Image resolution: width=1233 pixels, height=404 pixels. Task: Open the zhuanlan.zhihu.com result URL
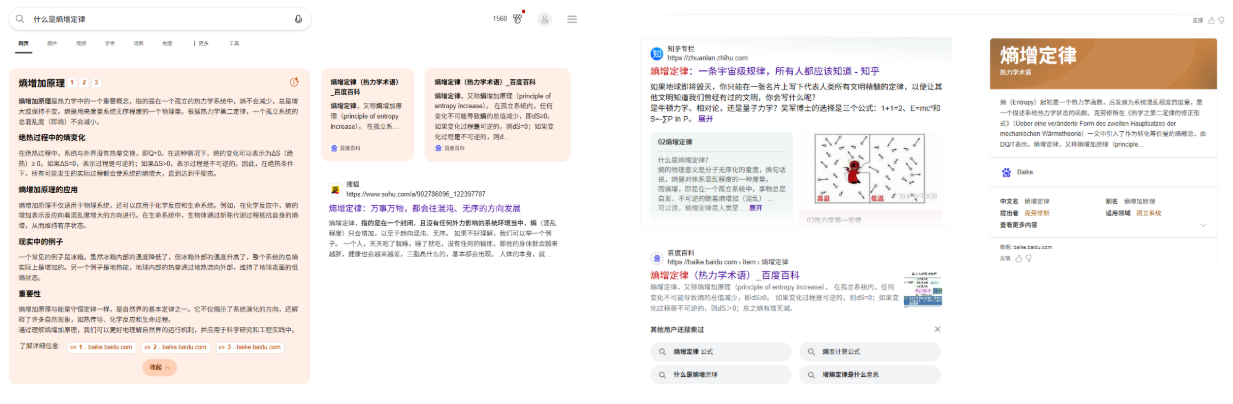(x=707, y=58)
